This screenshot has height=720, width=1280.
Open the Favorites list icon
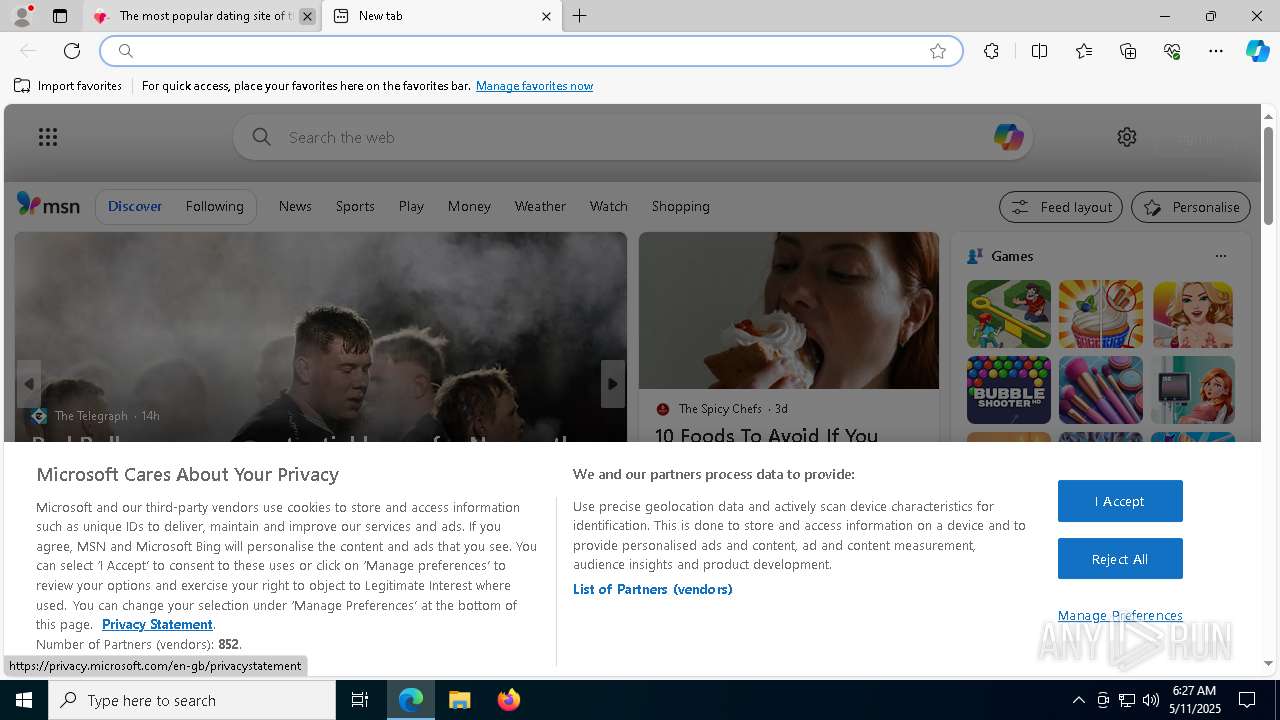[1084, 51]
